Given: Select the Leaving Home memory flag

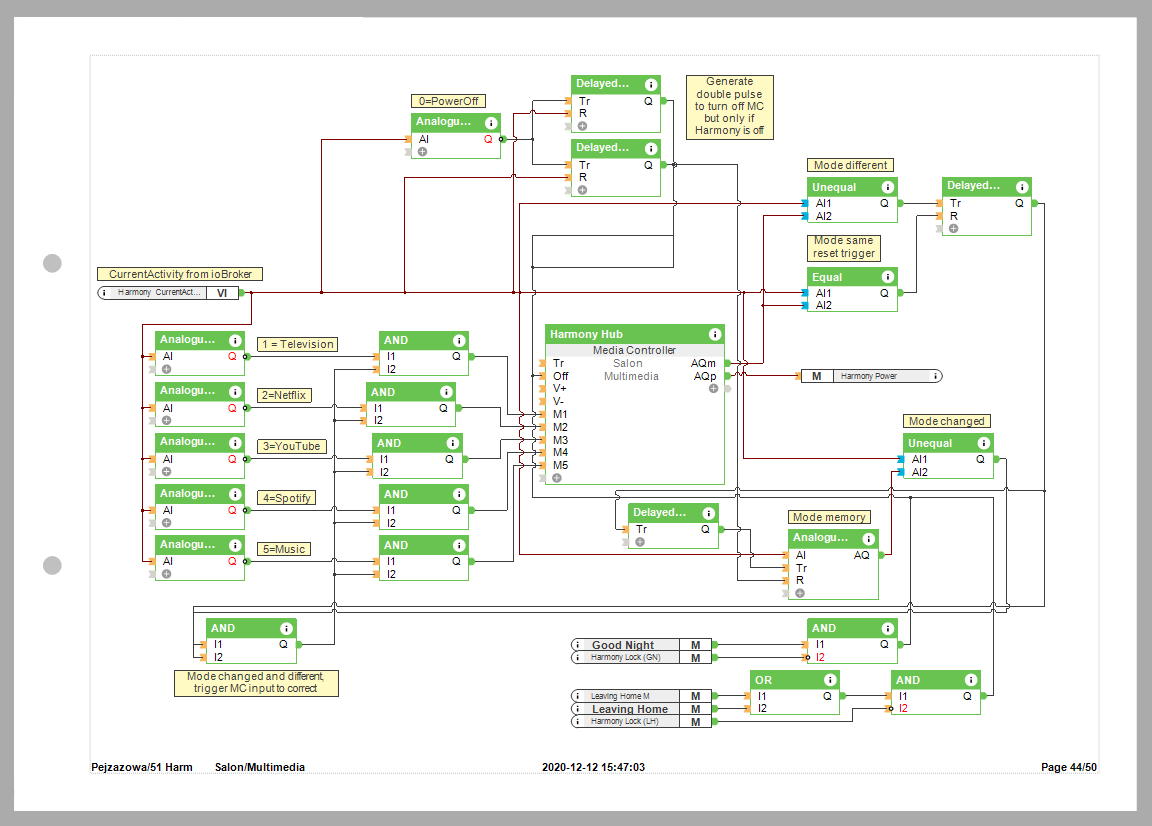Looking at the screenshot, I should coord(630,709).
